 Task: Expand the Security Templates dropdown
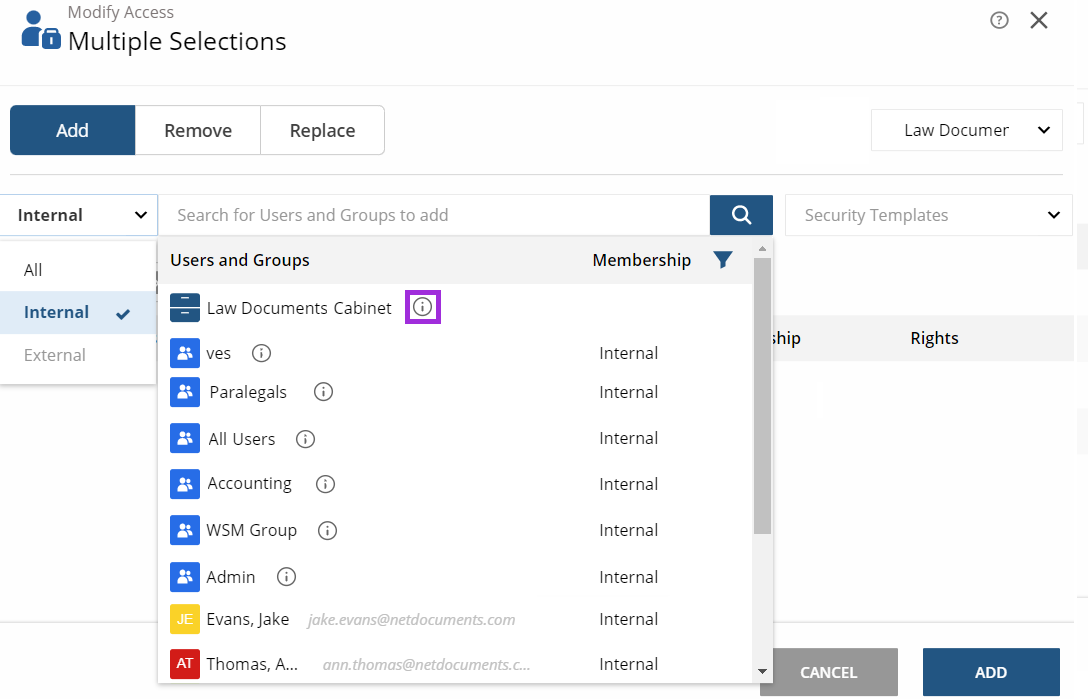click(x=928, y=215)
